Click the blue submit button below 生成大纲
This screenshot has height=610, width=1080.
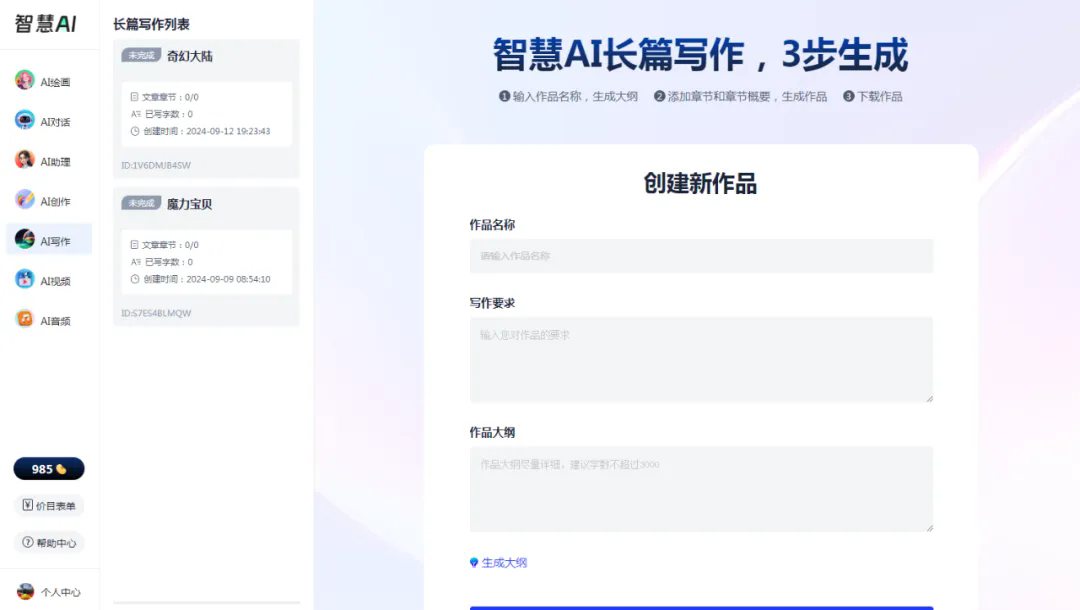coord(701,607)
